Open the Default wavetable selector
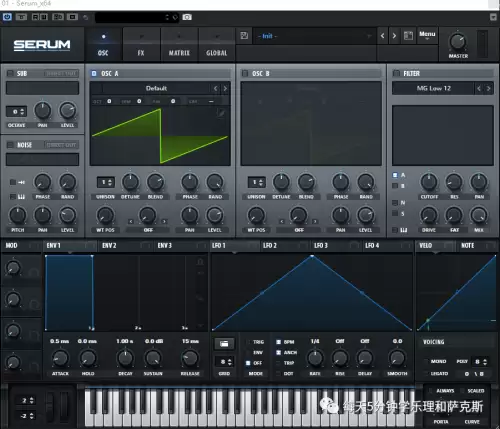 (x=156, y=88)
